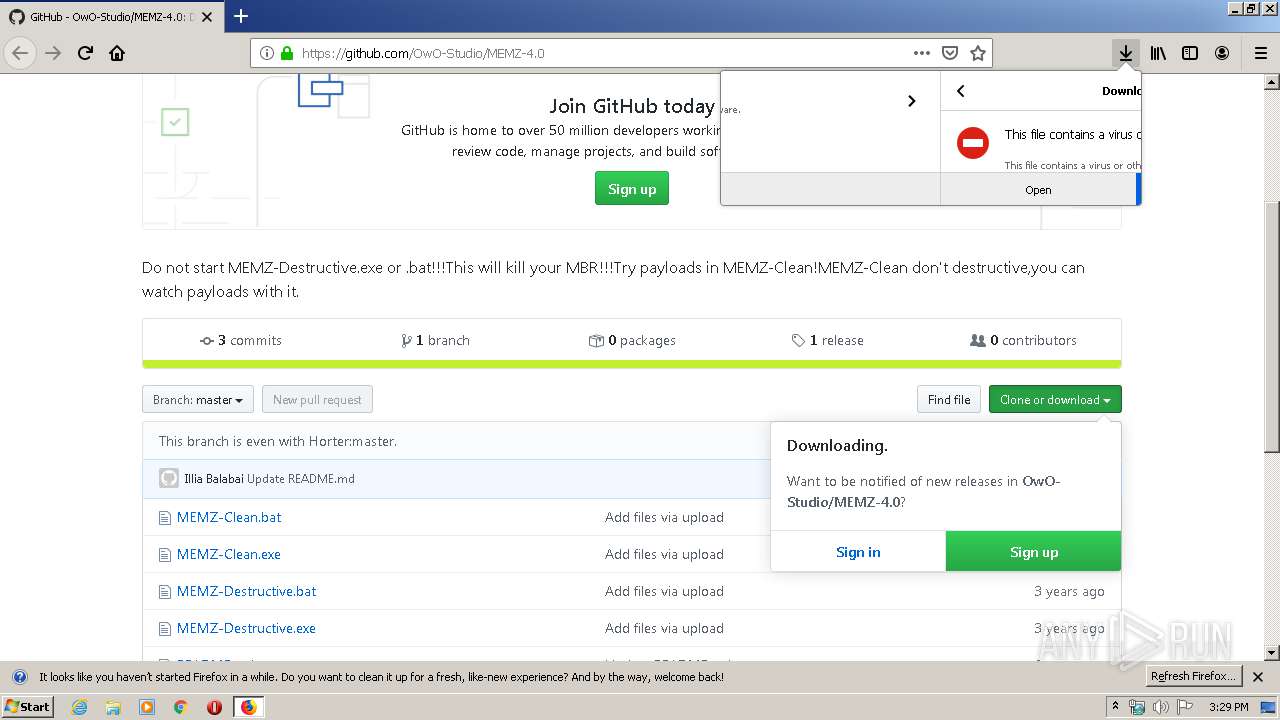Click Sign up in Downloading popup
This screenshot has width=1280, height=720.
[x=1034, y=552]
